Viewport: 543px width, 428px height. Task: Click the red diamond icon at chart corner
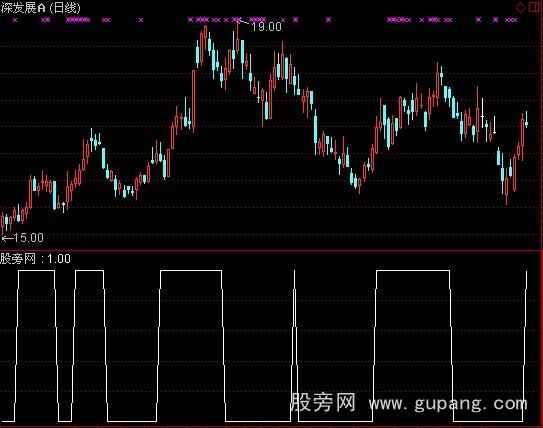point(520,7)
